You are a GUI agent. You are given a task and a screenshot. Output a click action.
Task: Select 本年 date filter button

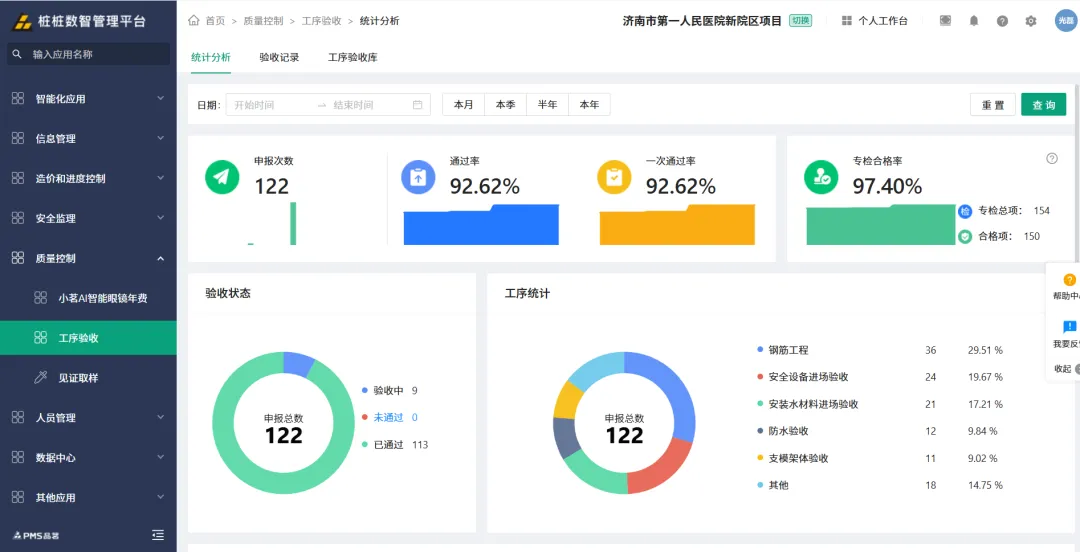pyautogui.click(x=589, y=105)
